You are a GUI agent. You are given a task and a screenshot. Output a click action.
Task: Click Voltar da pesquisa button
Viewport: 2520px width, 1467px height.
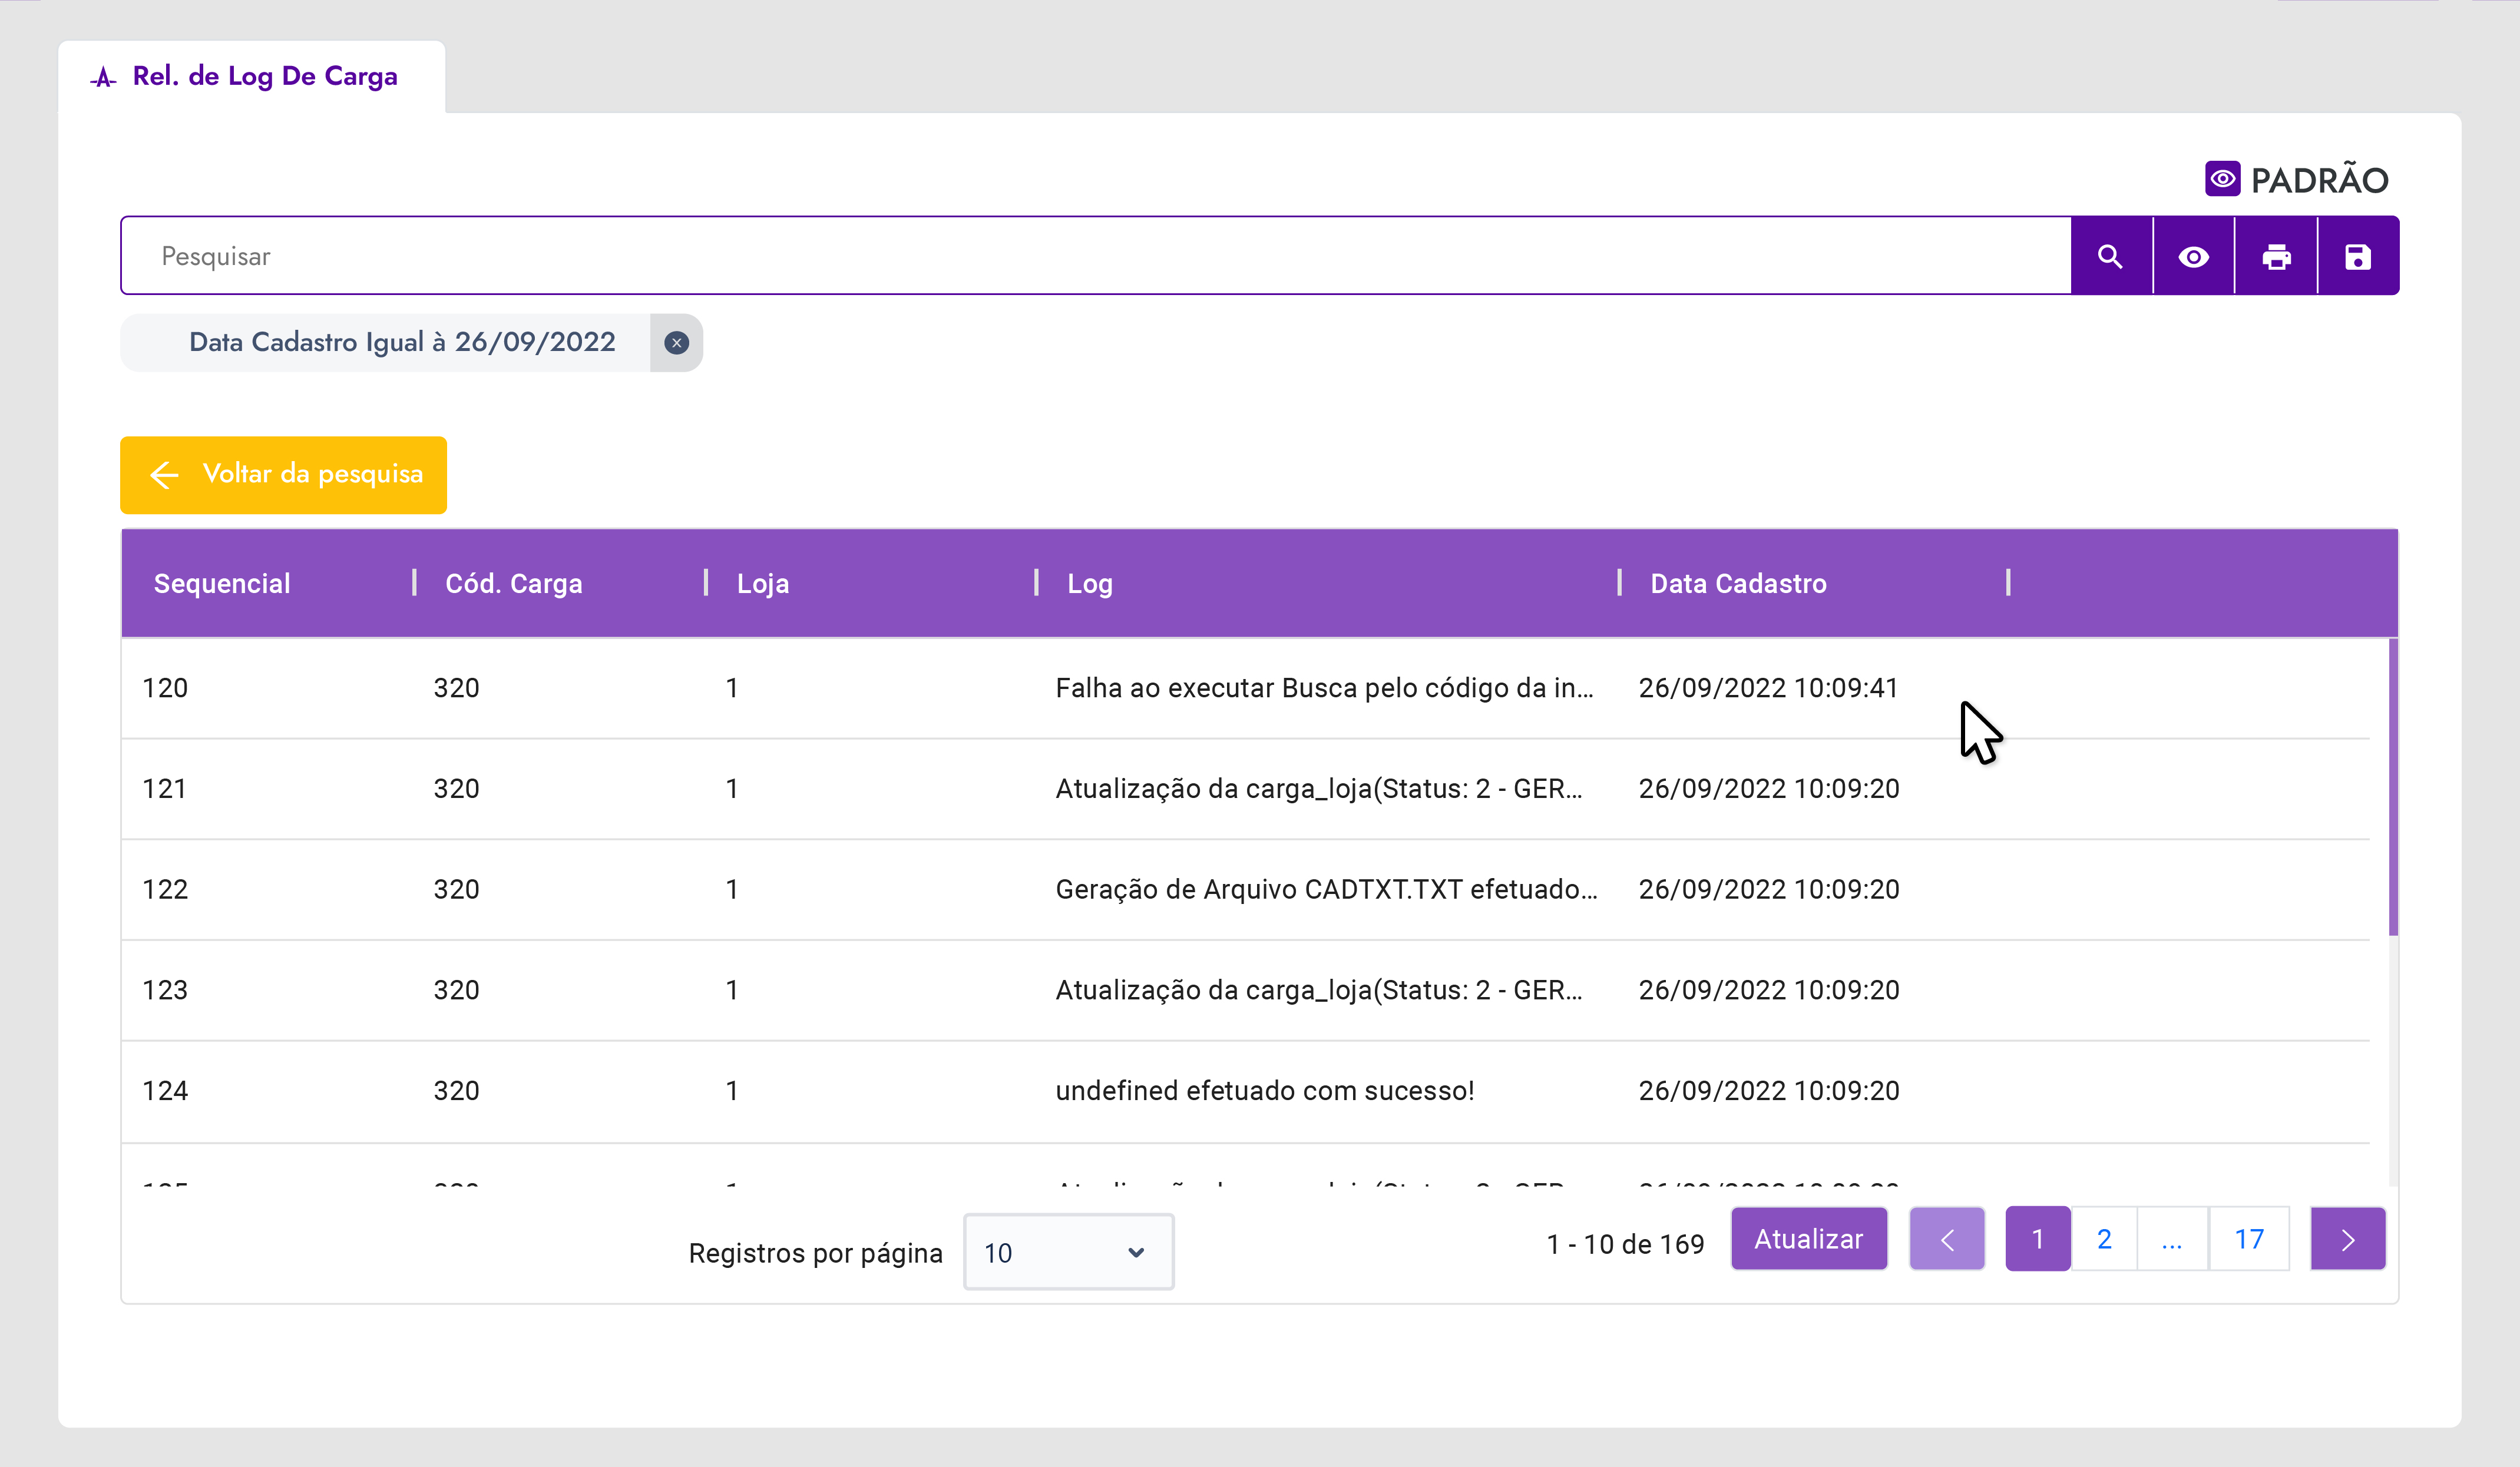tap(283, 474)
